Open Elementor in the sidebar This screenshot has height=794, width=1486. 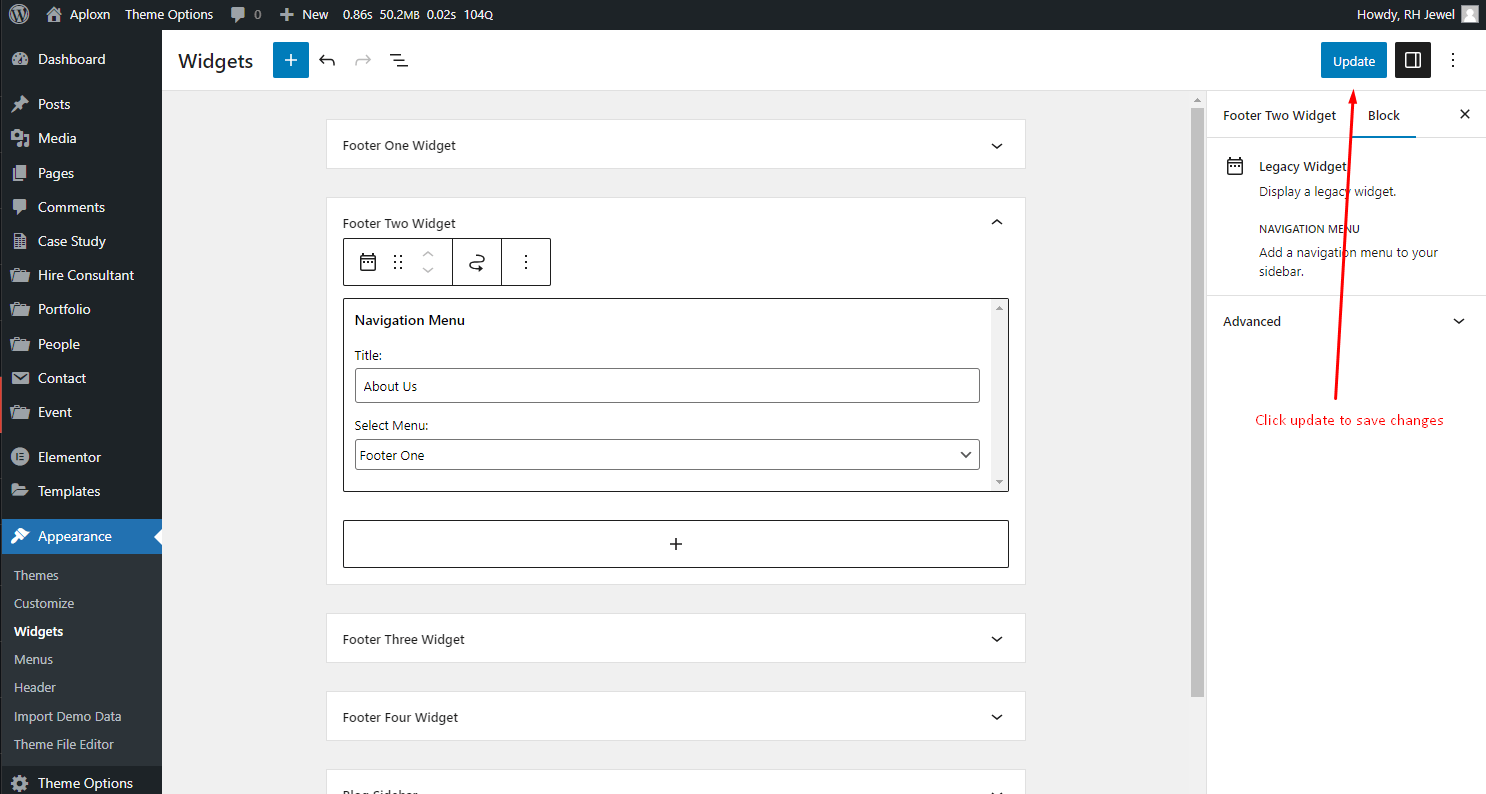(81, 457)
